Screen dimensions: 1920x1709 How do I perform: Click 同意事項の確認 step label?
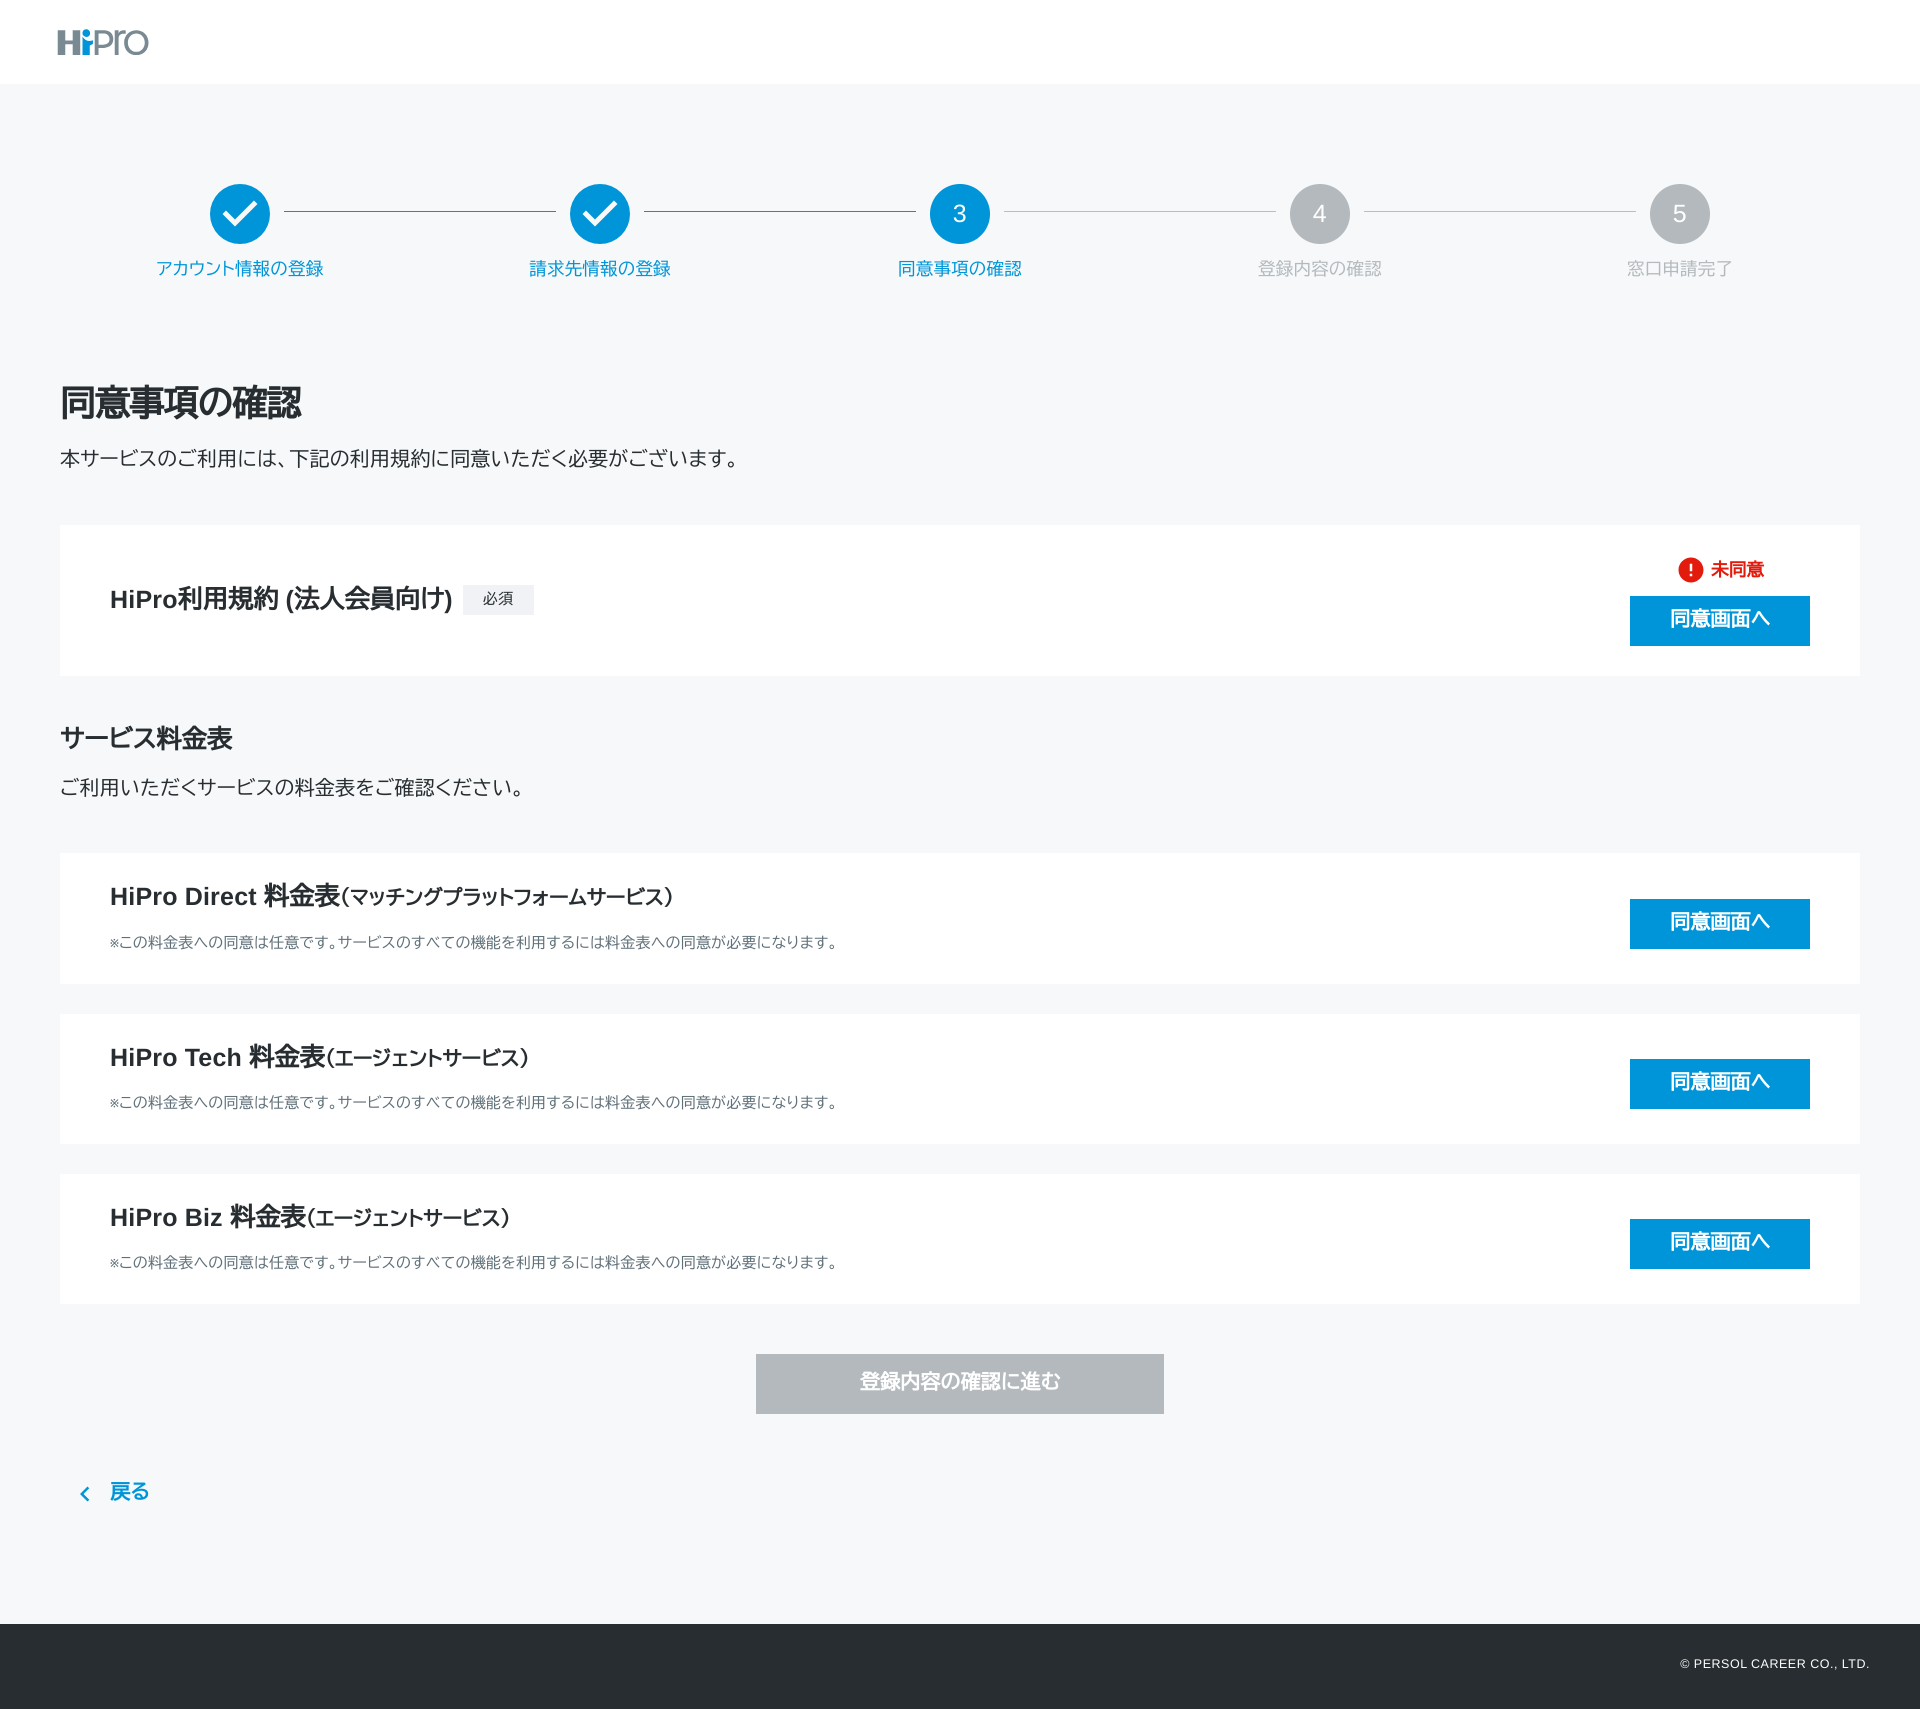pyautogui.click(x=960, y=269)
